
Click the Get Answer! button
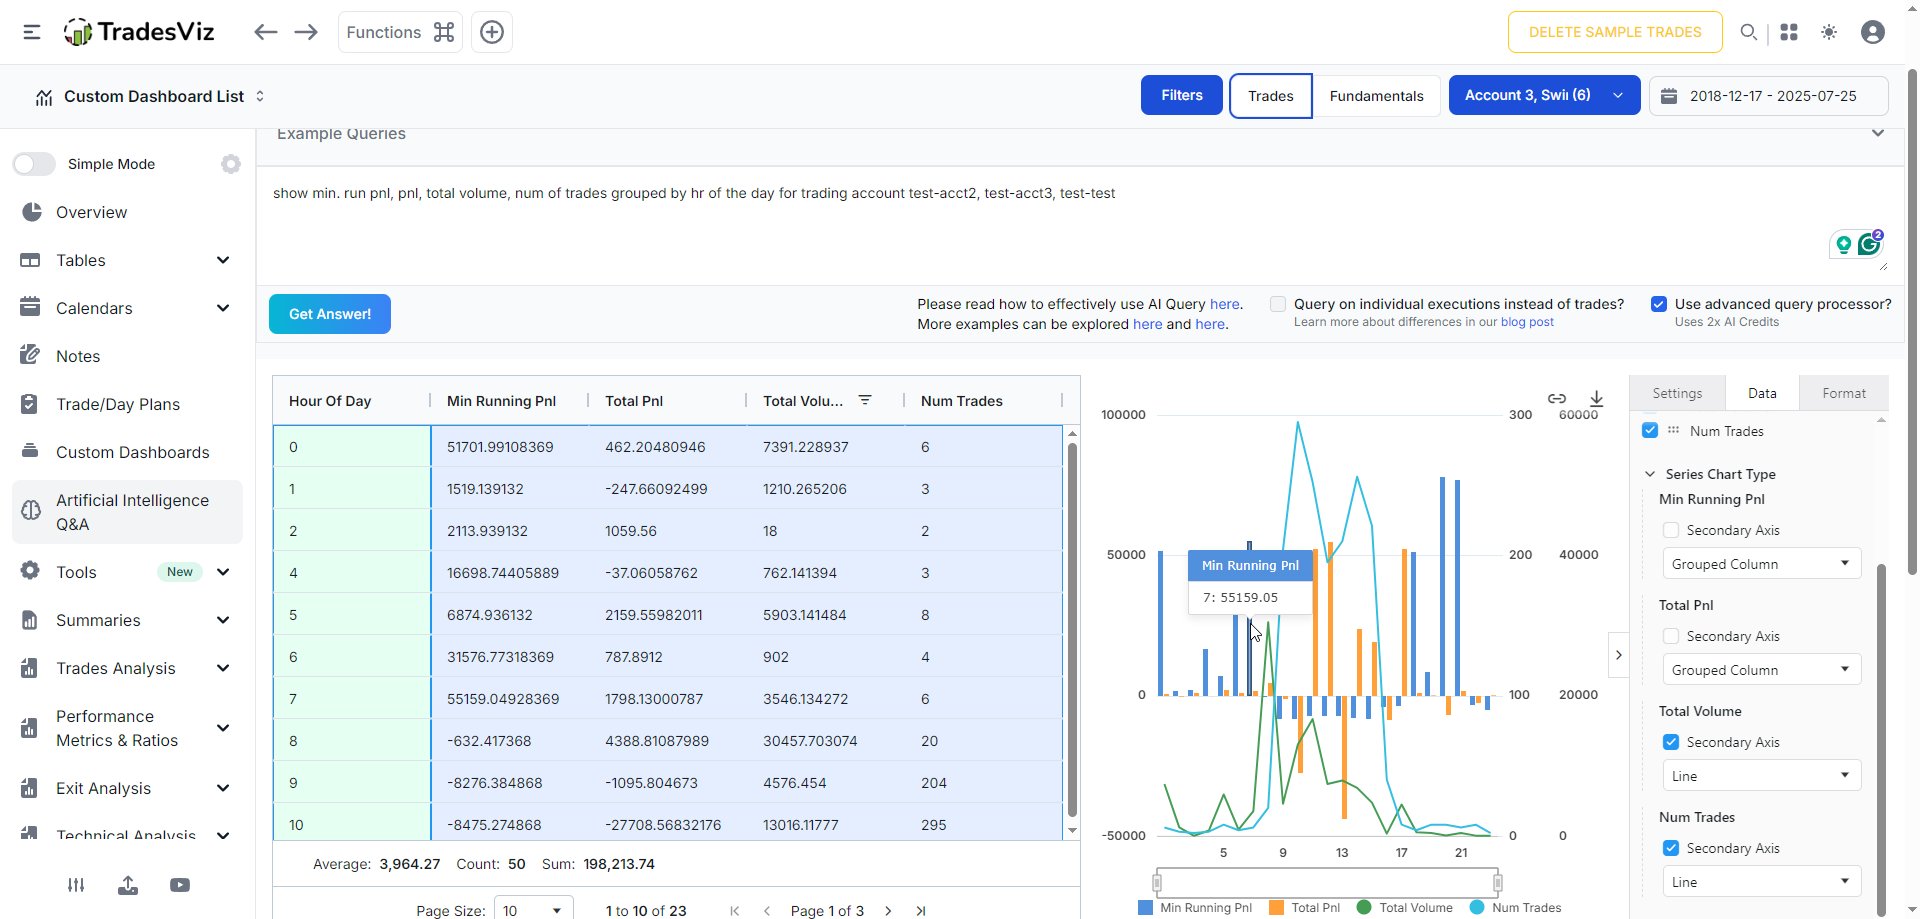330,314
